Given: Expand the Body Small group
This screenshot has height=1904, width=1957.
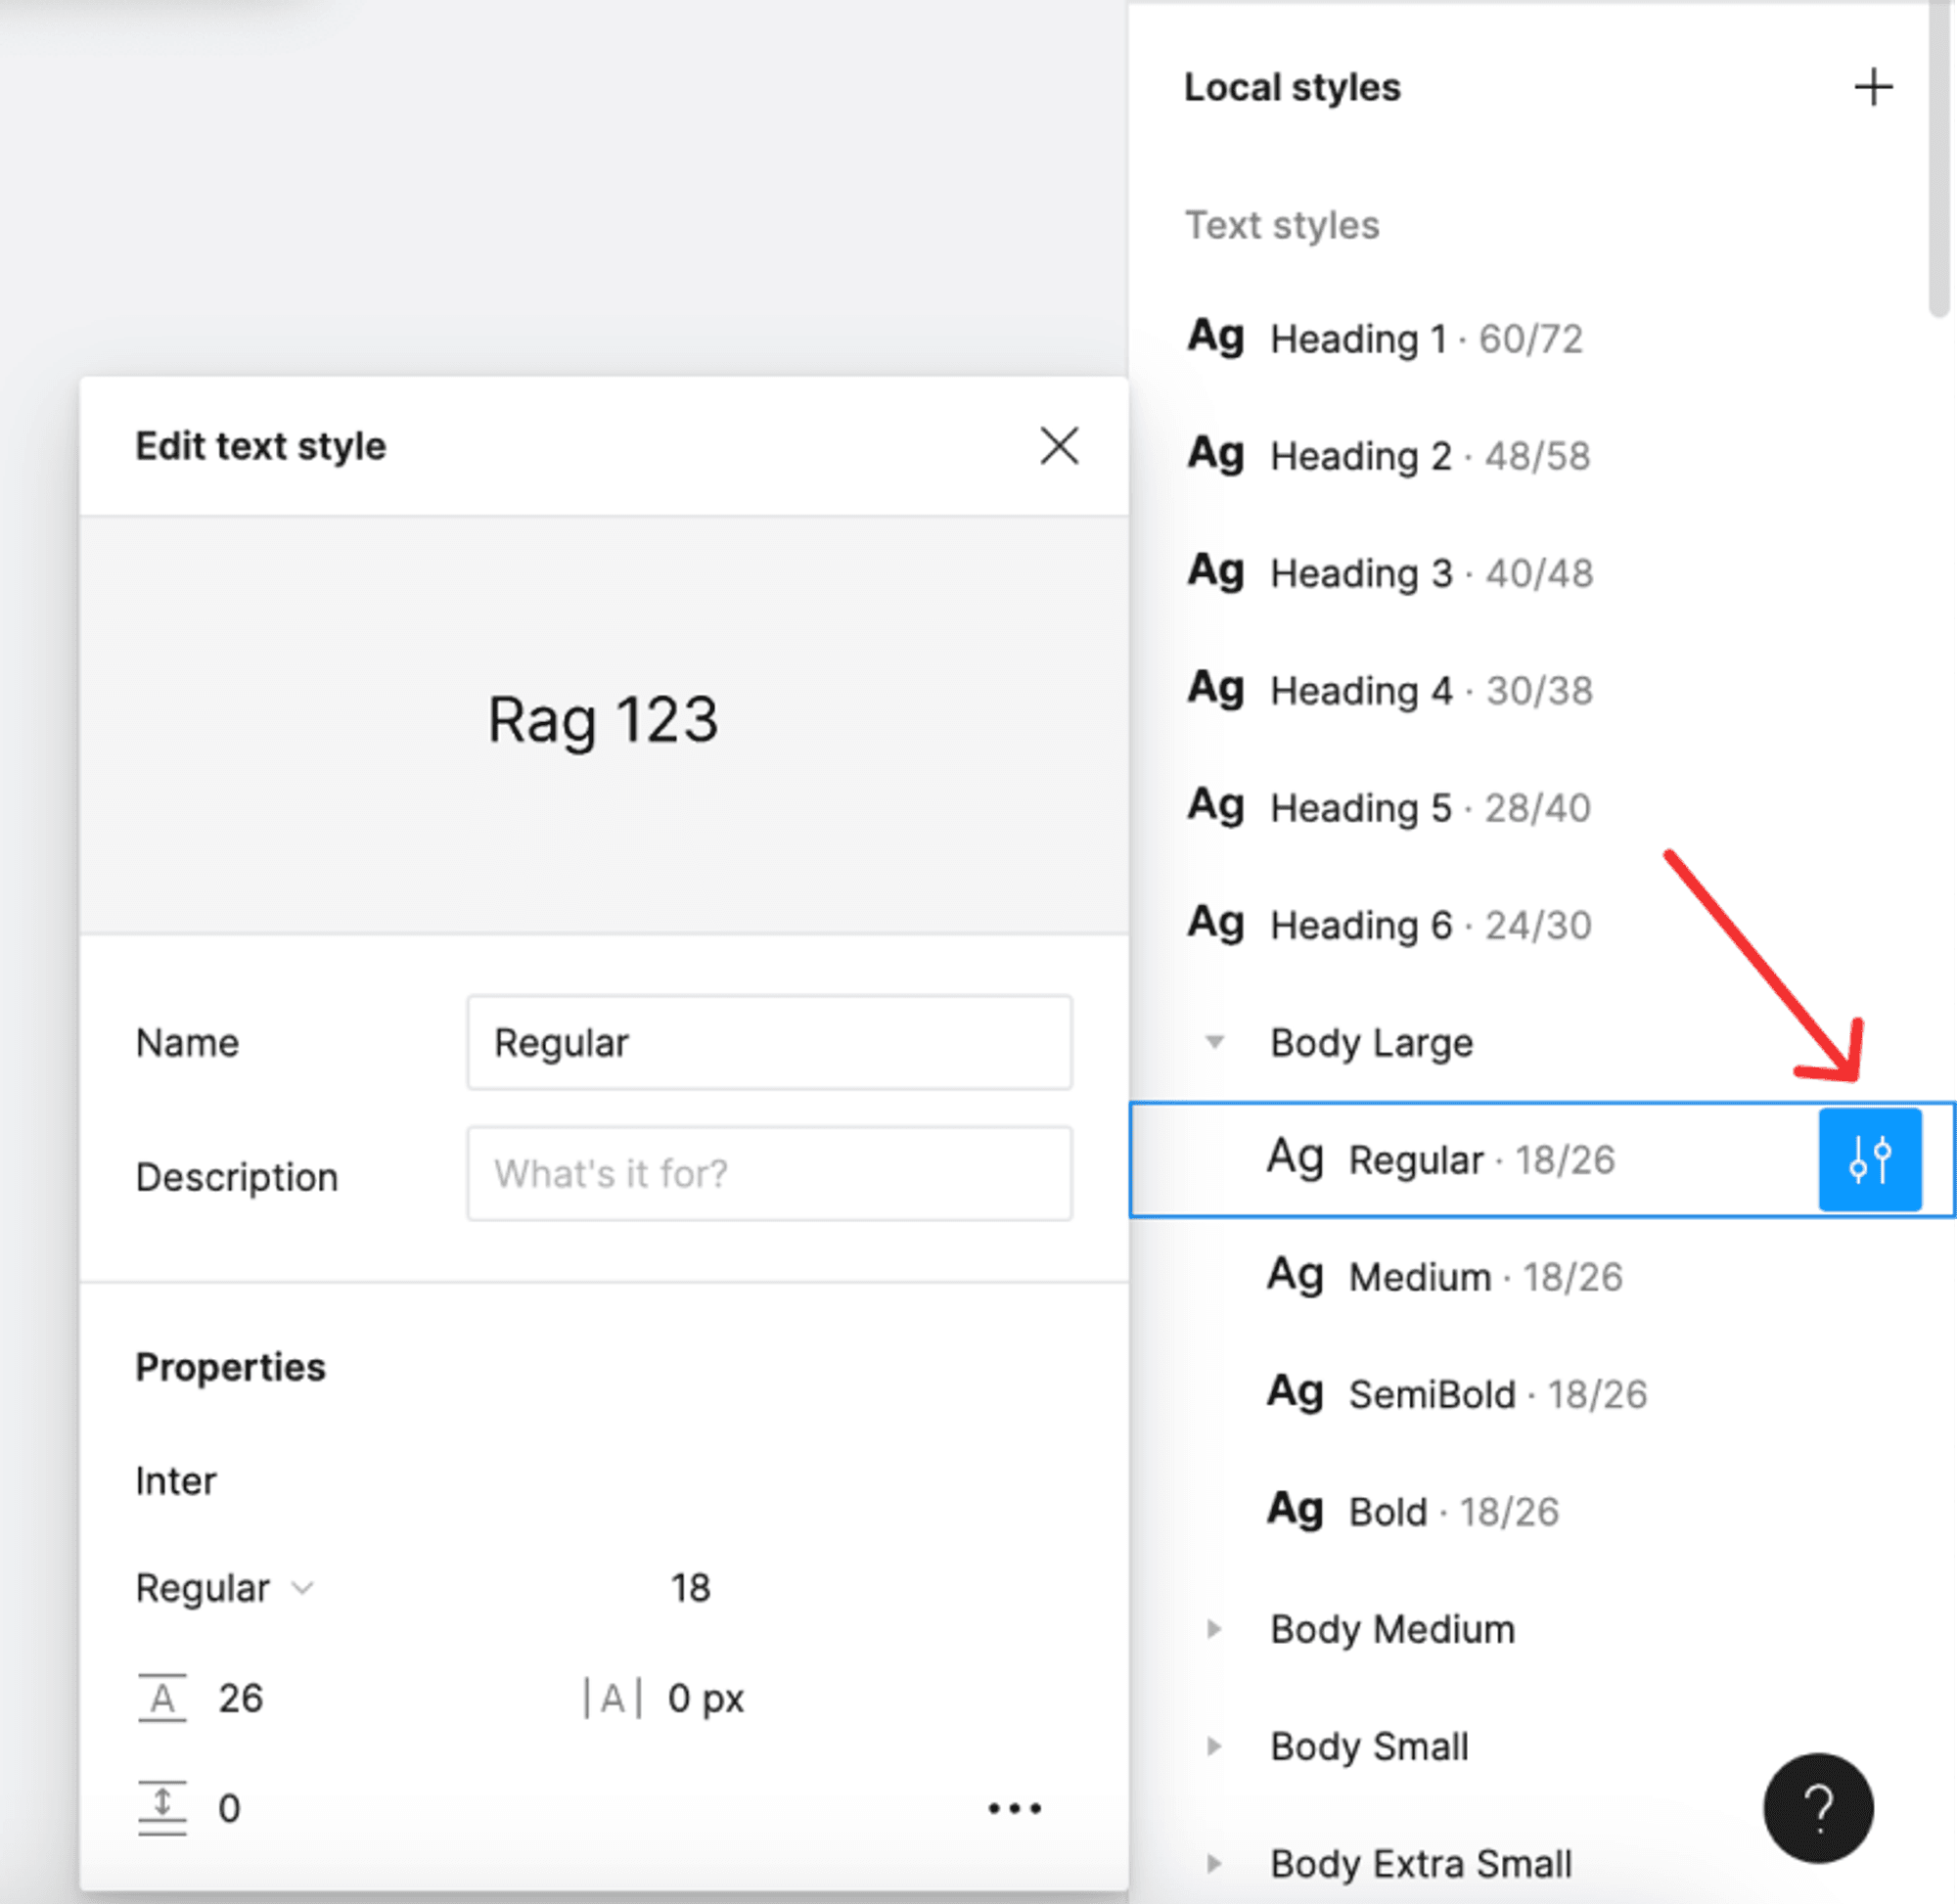Looking at the screenshot, I should pyautogui.click(x=1214, y=1746).
